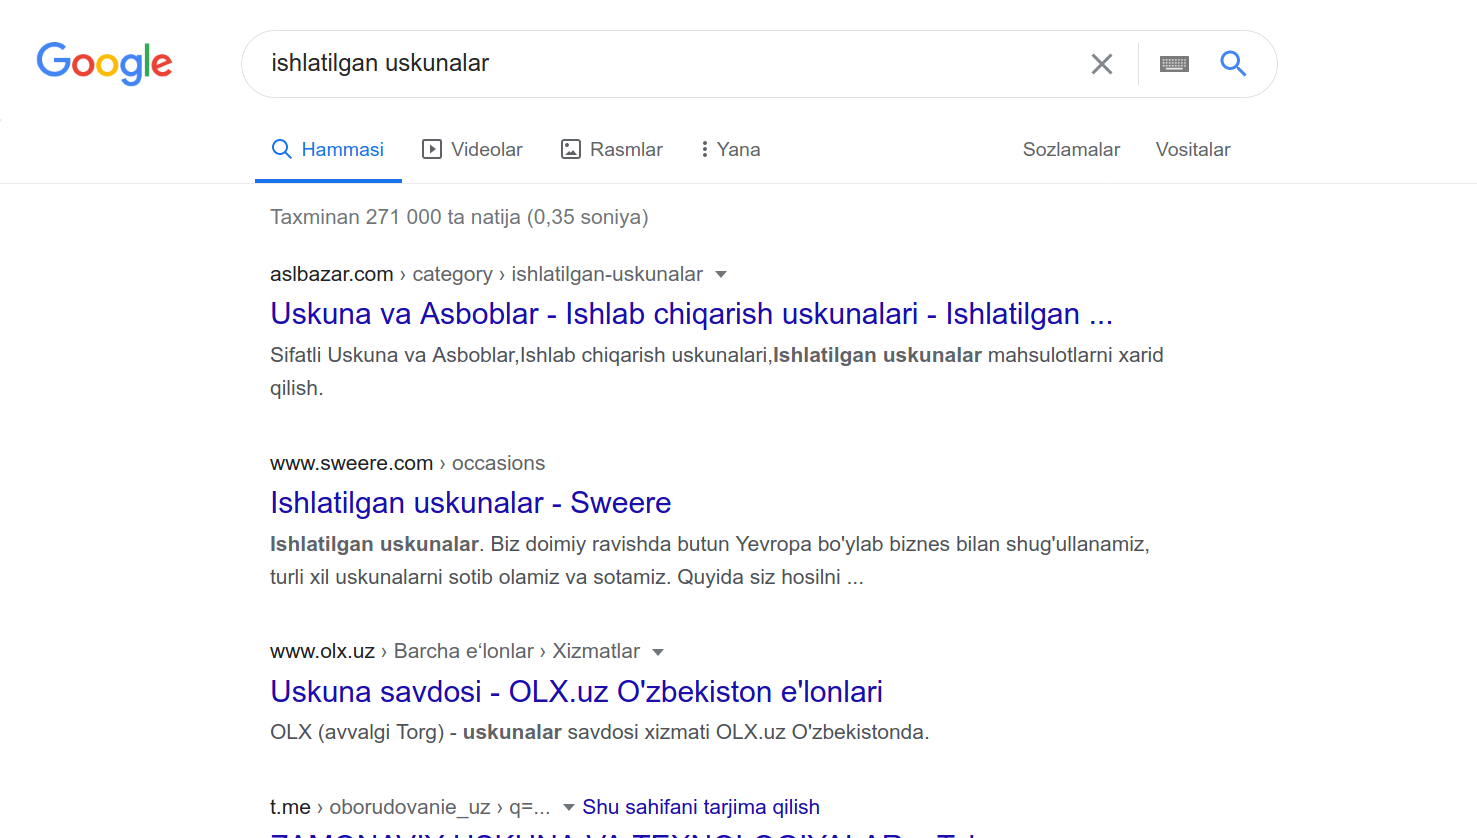
Task: Expand dropdown arrow next to aslbazar.com result
Action: pyautogui.click(x=721, y=274)
